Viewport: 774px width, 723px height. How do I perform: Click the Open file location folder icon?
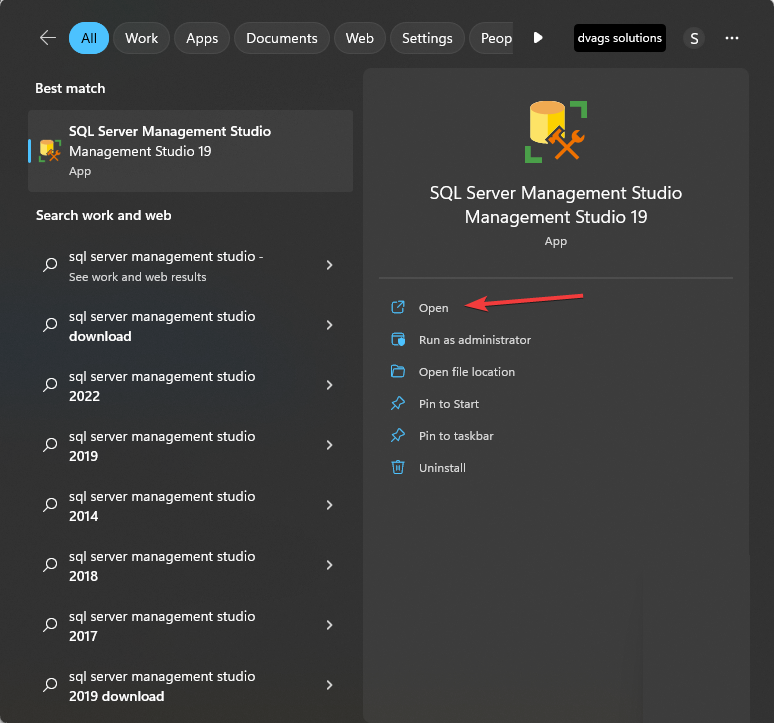coord(398,371)
